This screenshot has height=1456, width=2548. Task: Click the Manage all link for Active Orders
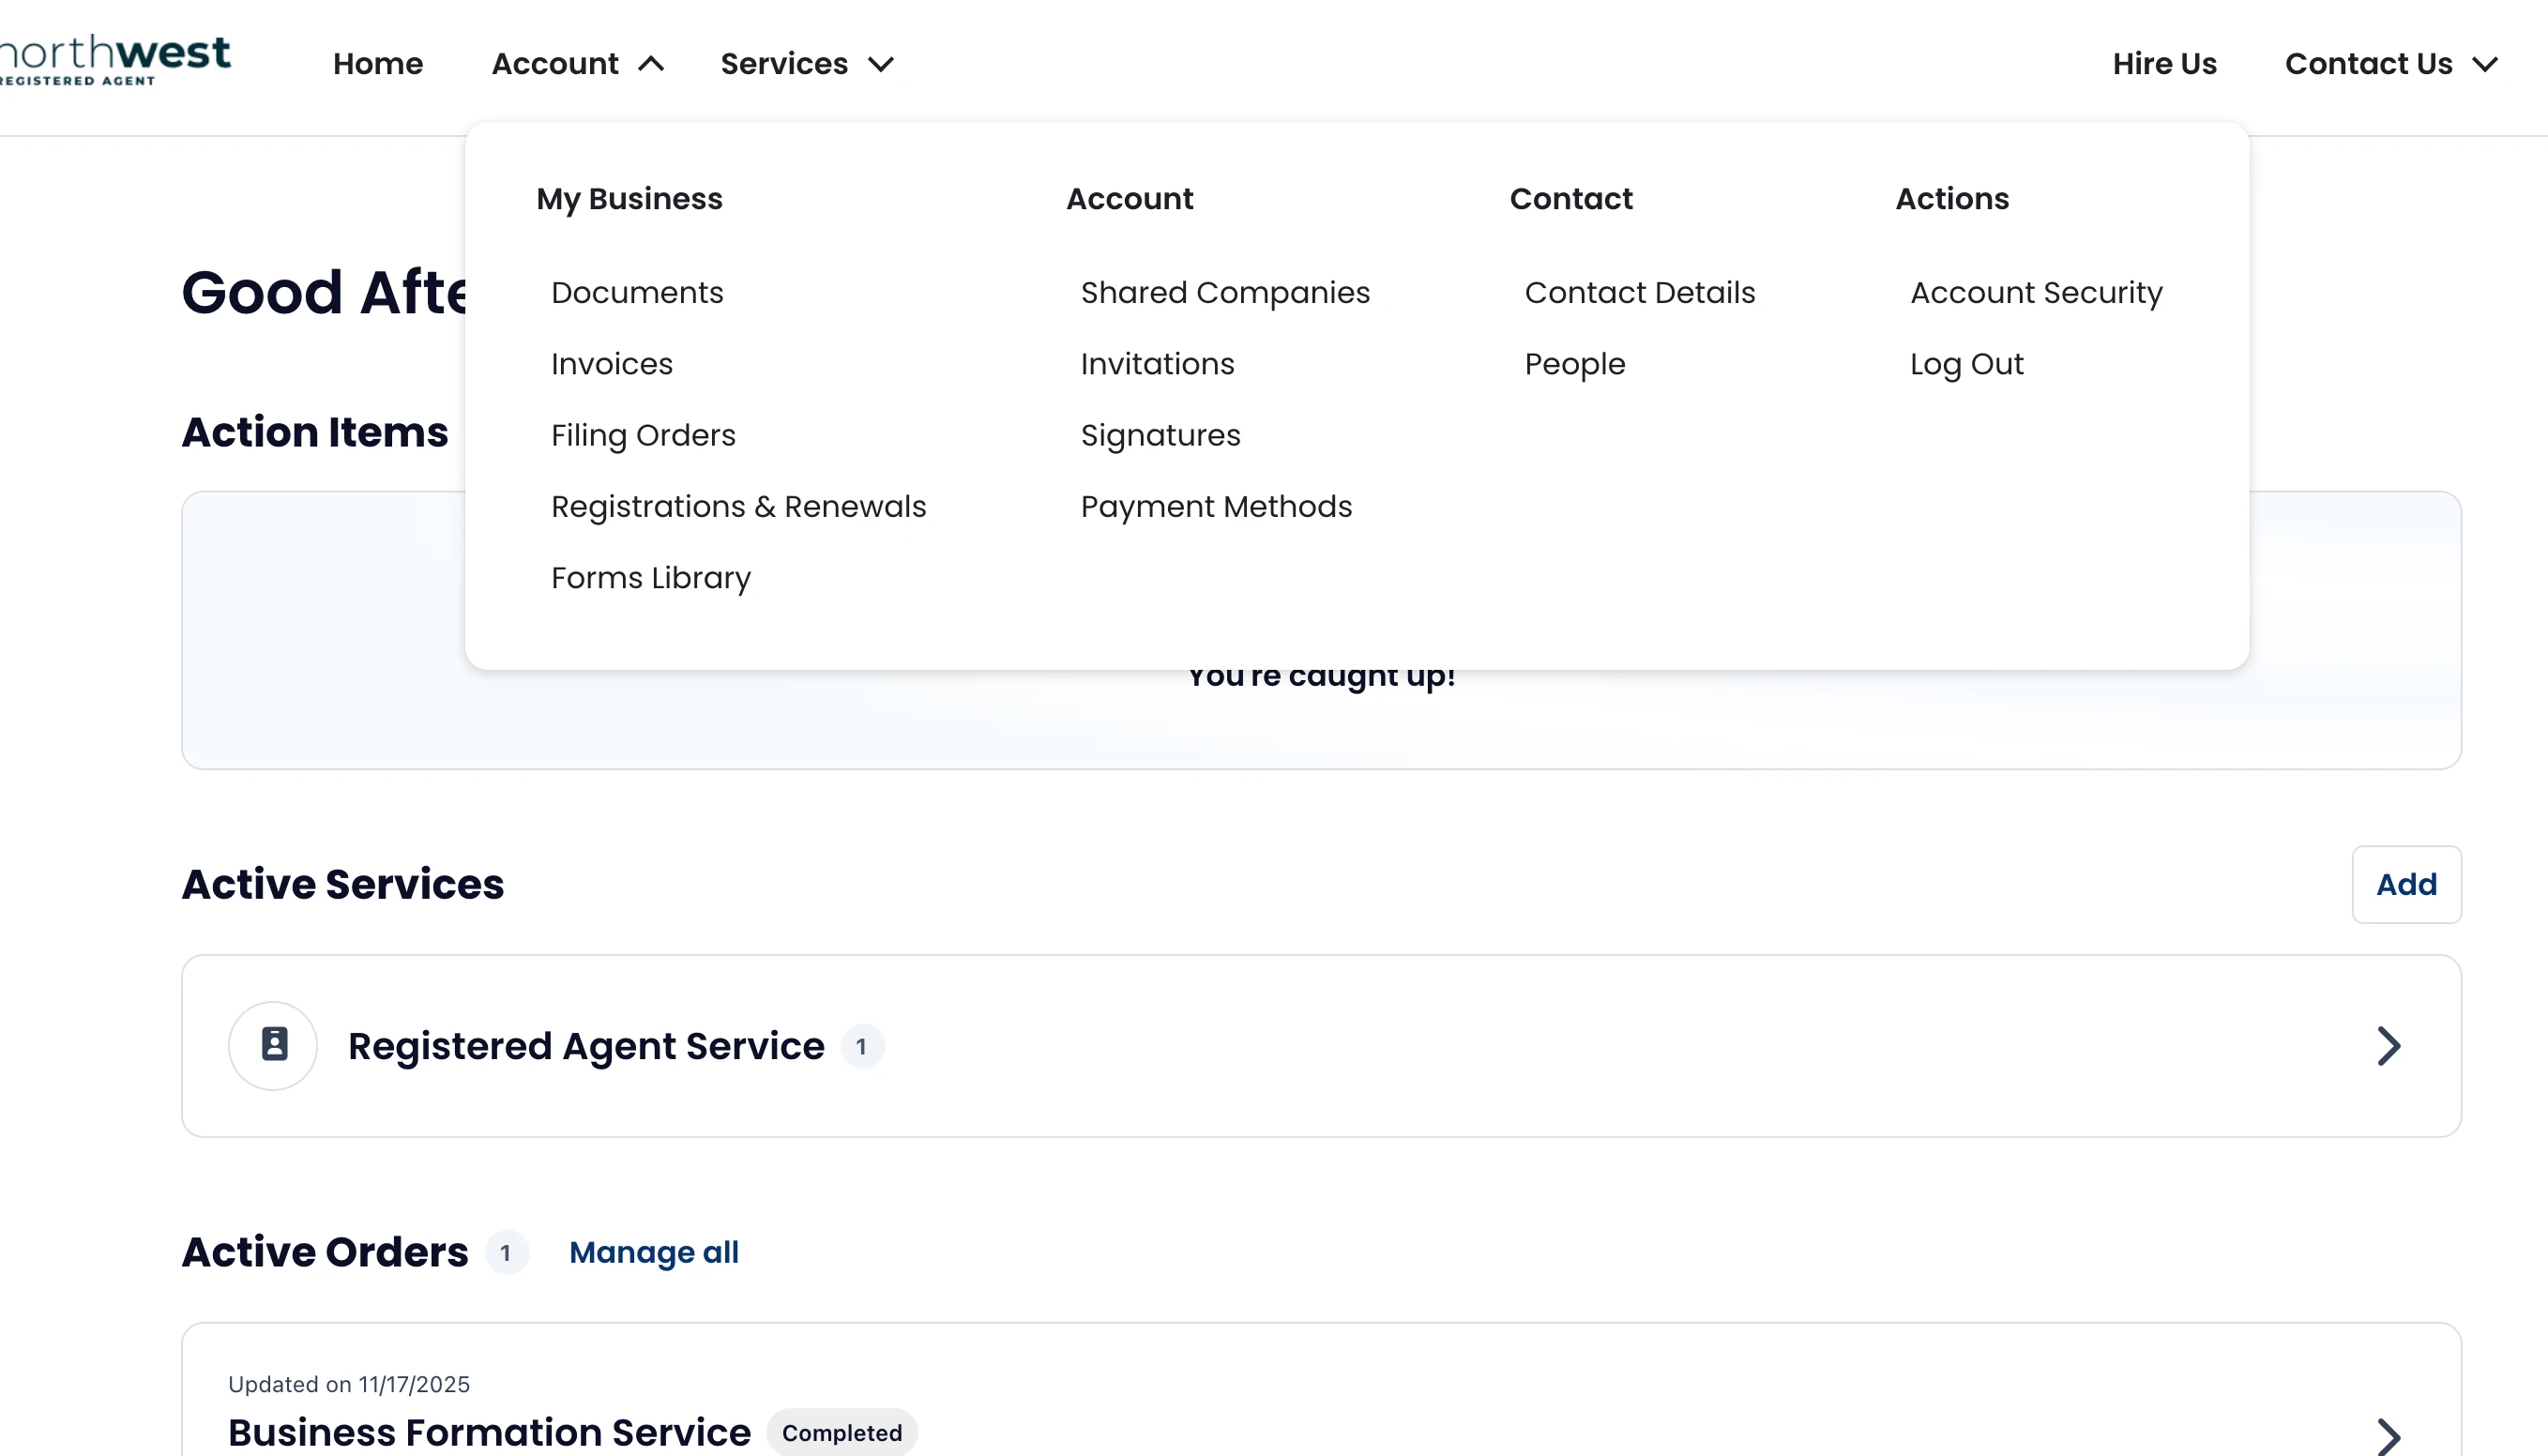coord(654,1252)
